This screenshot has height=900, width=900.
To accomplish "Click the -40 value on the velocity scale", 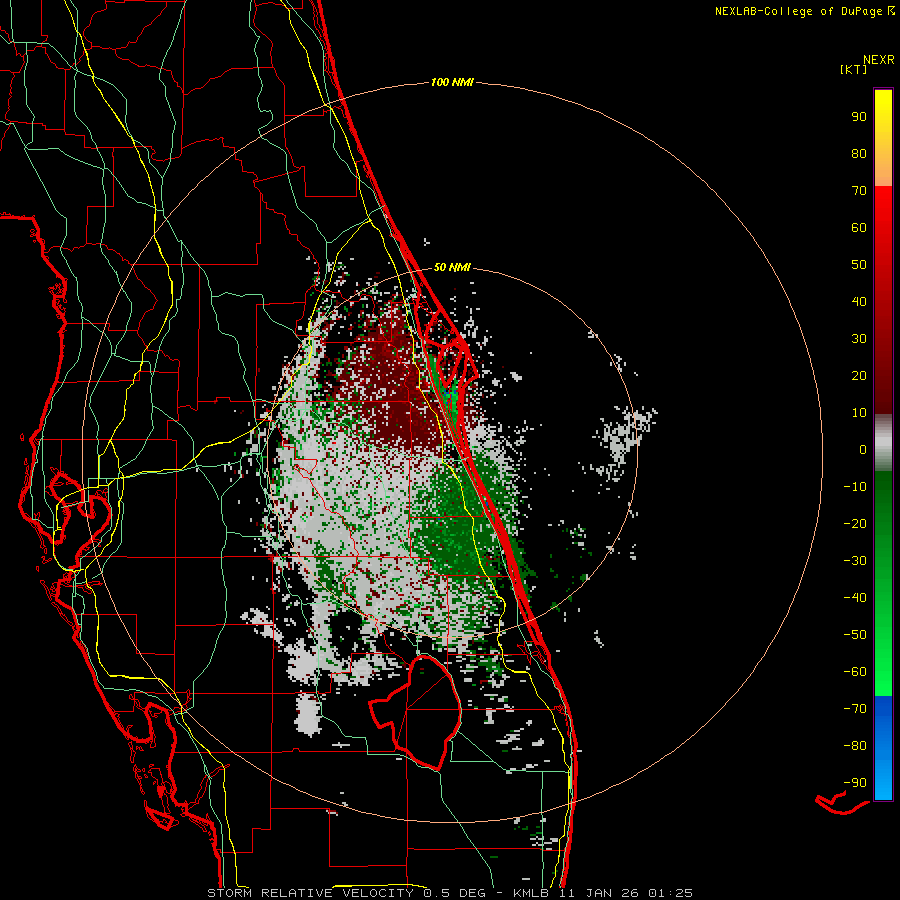I will click(855, 598).
